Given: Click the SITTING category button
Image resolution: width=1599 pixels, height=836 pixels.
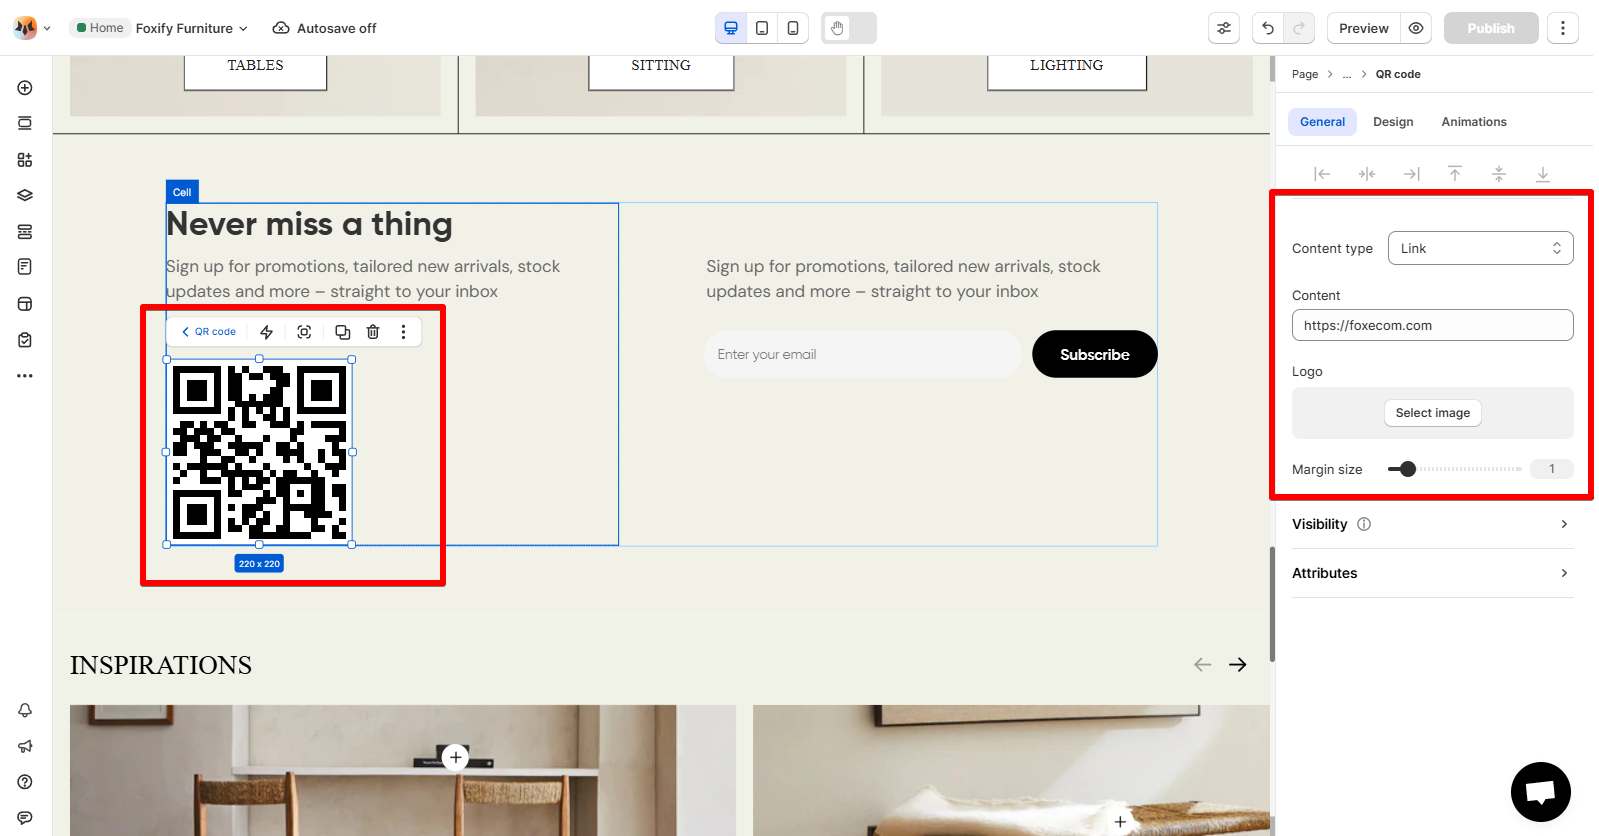Looking at the screenshot, I should tap(661, 66).
